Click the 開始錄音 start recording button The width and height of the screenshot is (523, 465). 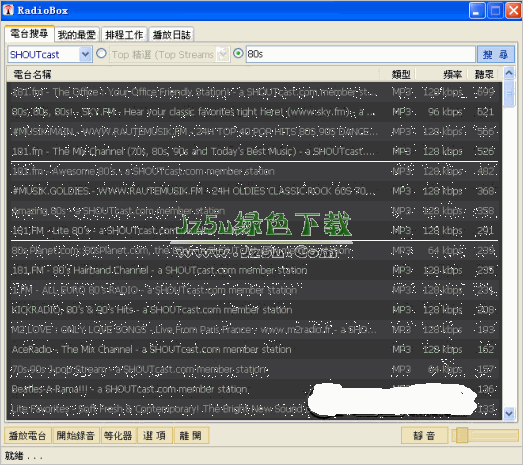coord(76,435)
